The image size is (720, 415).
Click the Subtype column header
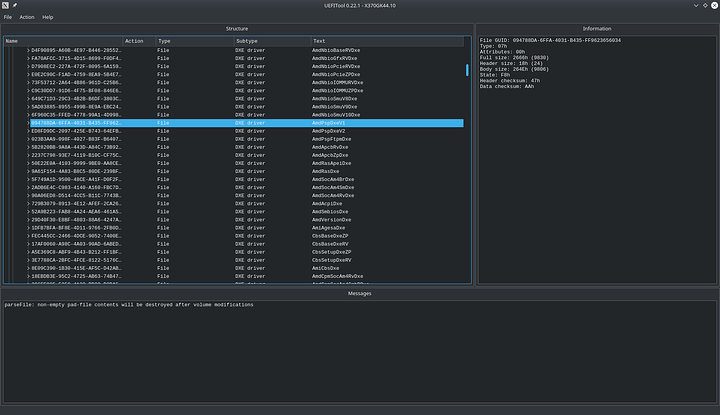coord(272,41)
